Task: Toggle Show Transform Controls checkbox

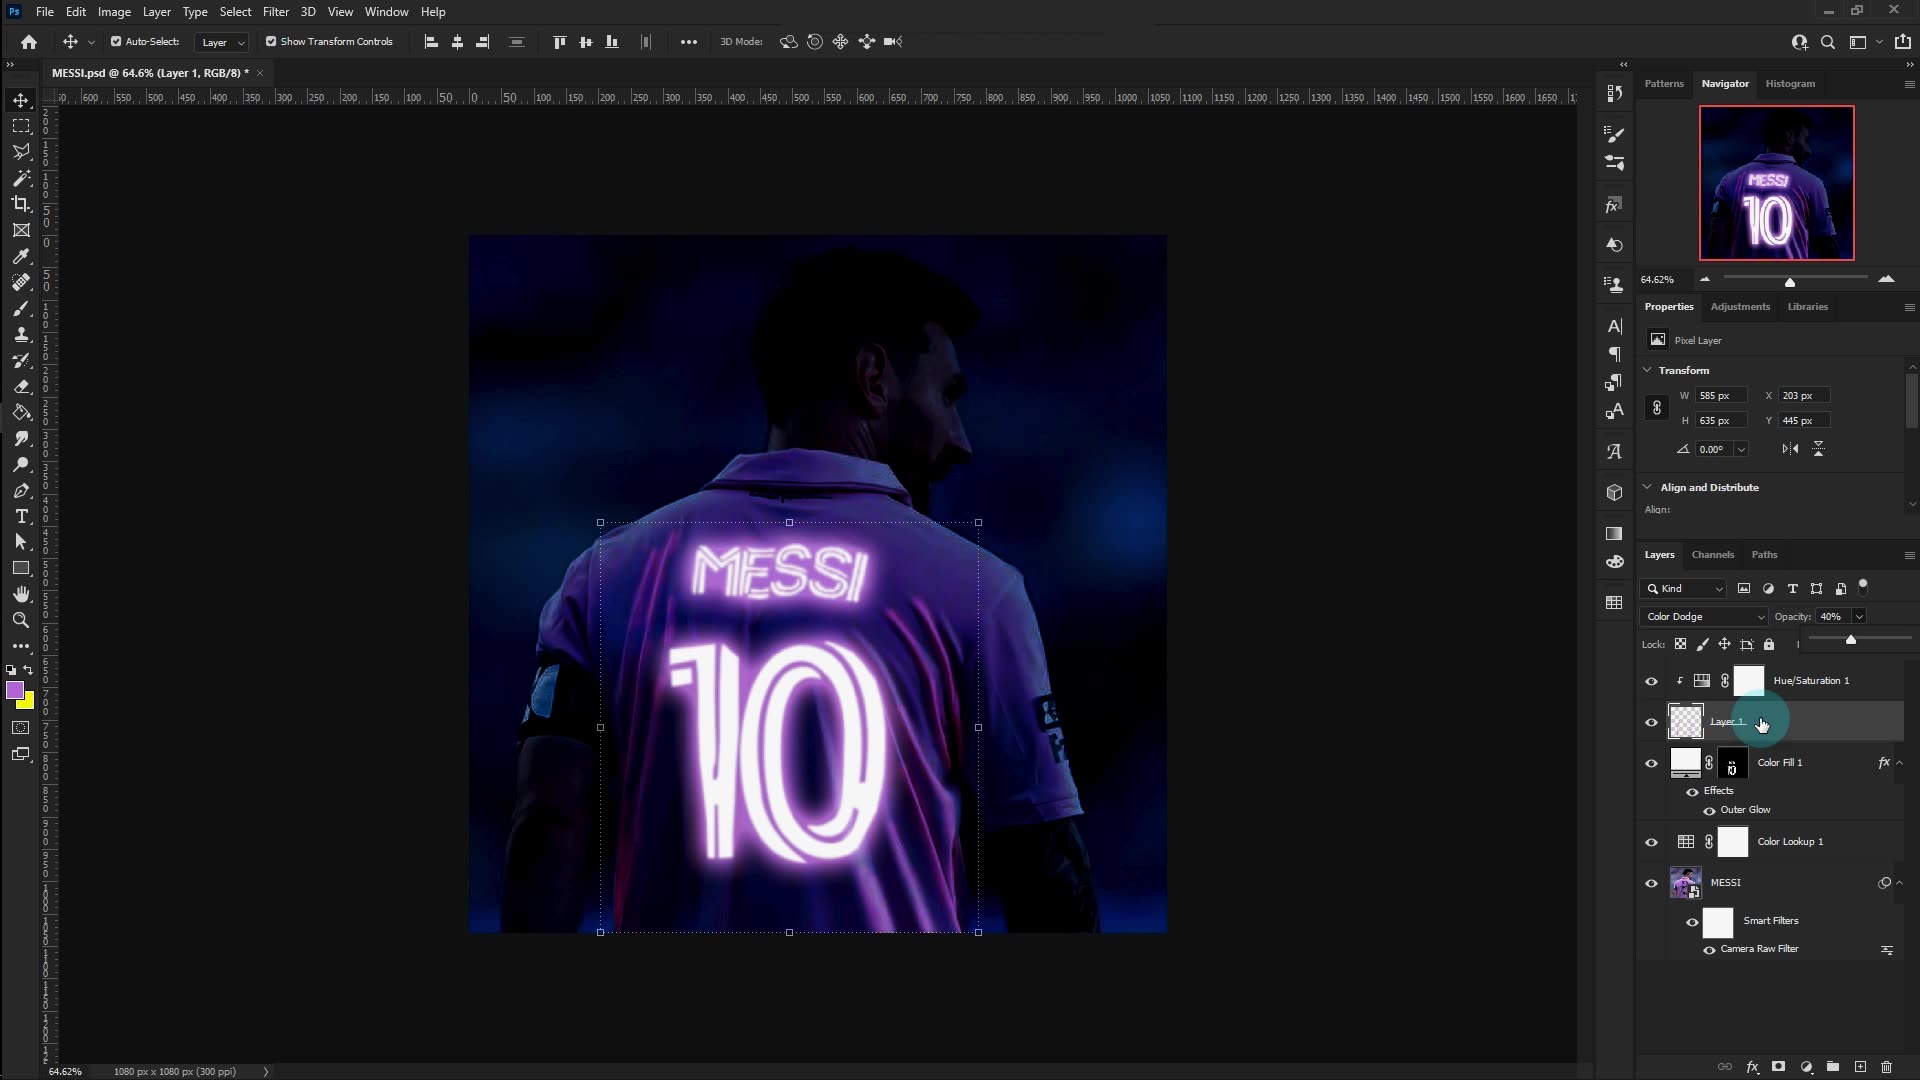Action: 270,42
